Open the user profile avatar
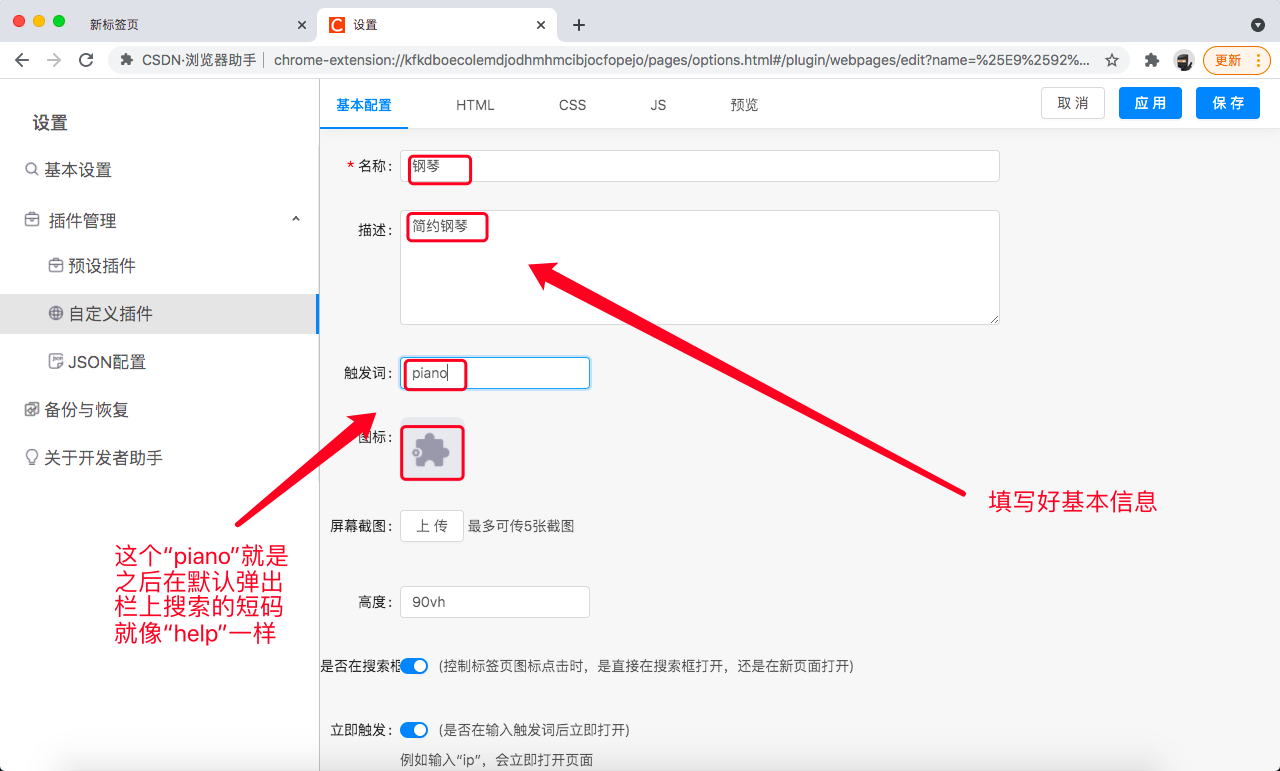The width and height of the screenshot is (1280, 771). pos(1184,60)
